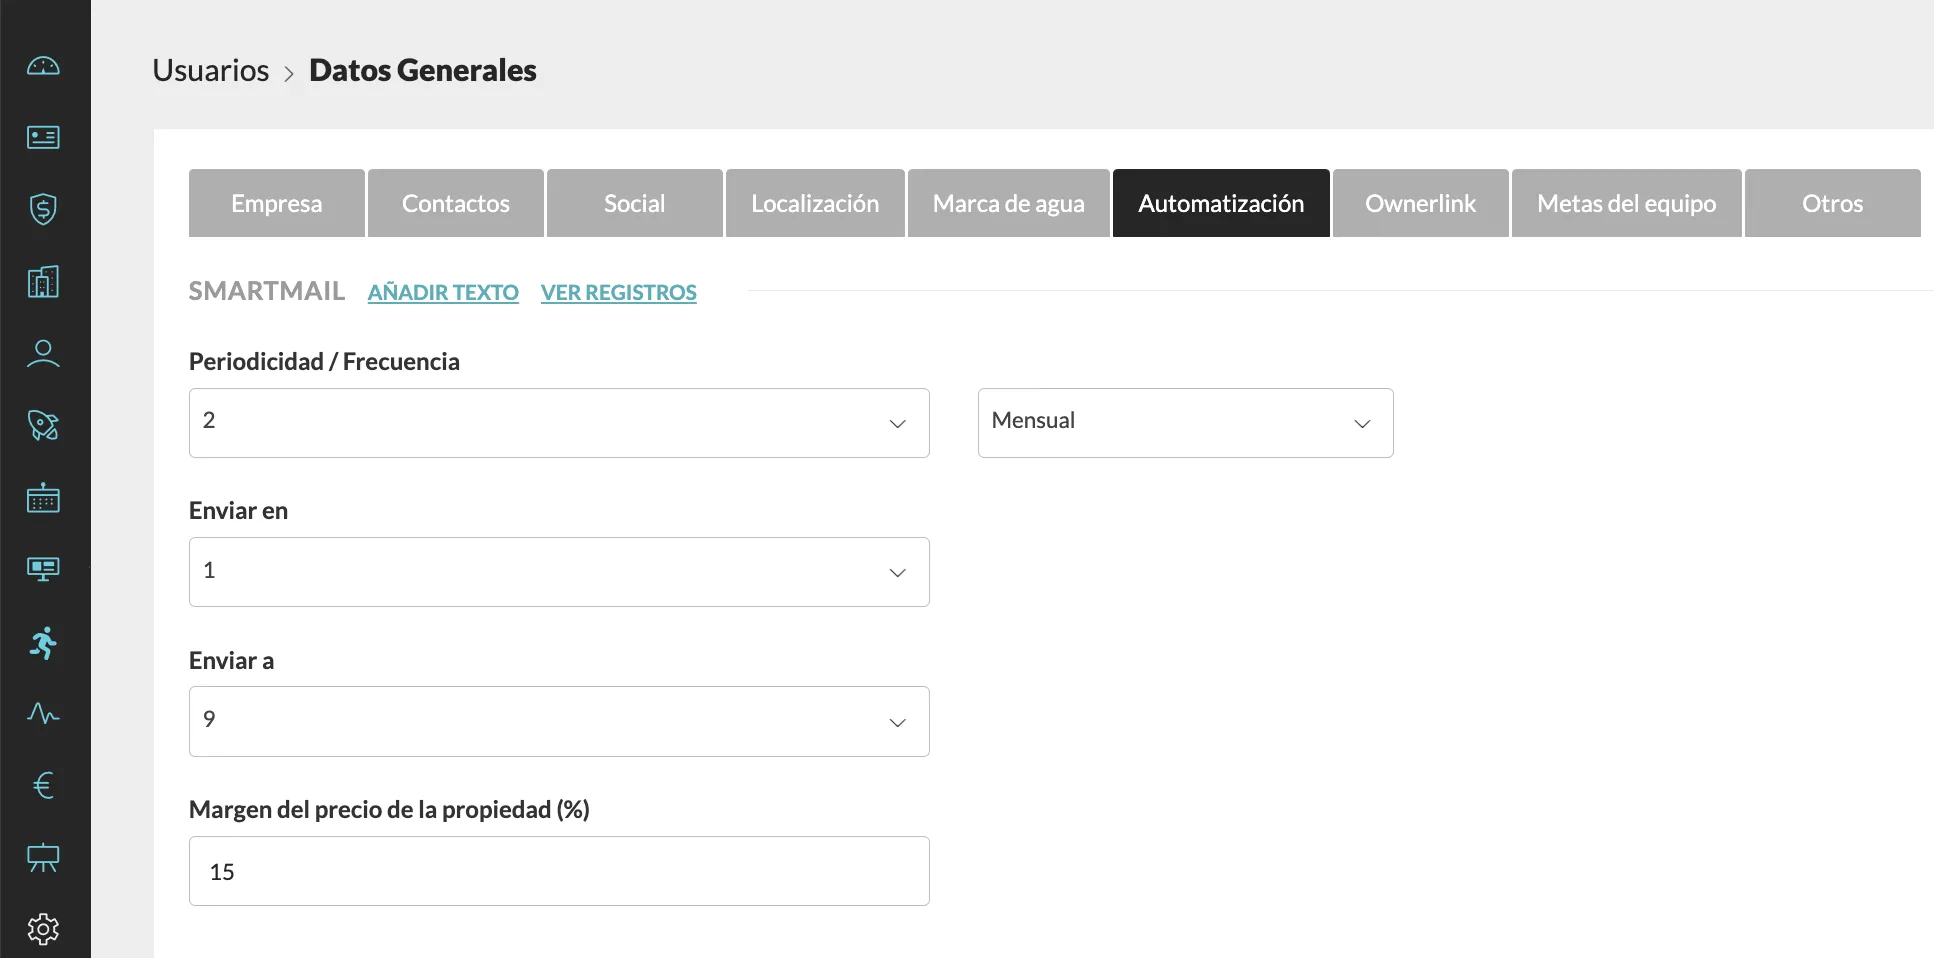Open the Otros tab
Screen dimensions: 1934x958
coord(1833,203)
